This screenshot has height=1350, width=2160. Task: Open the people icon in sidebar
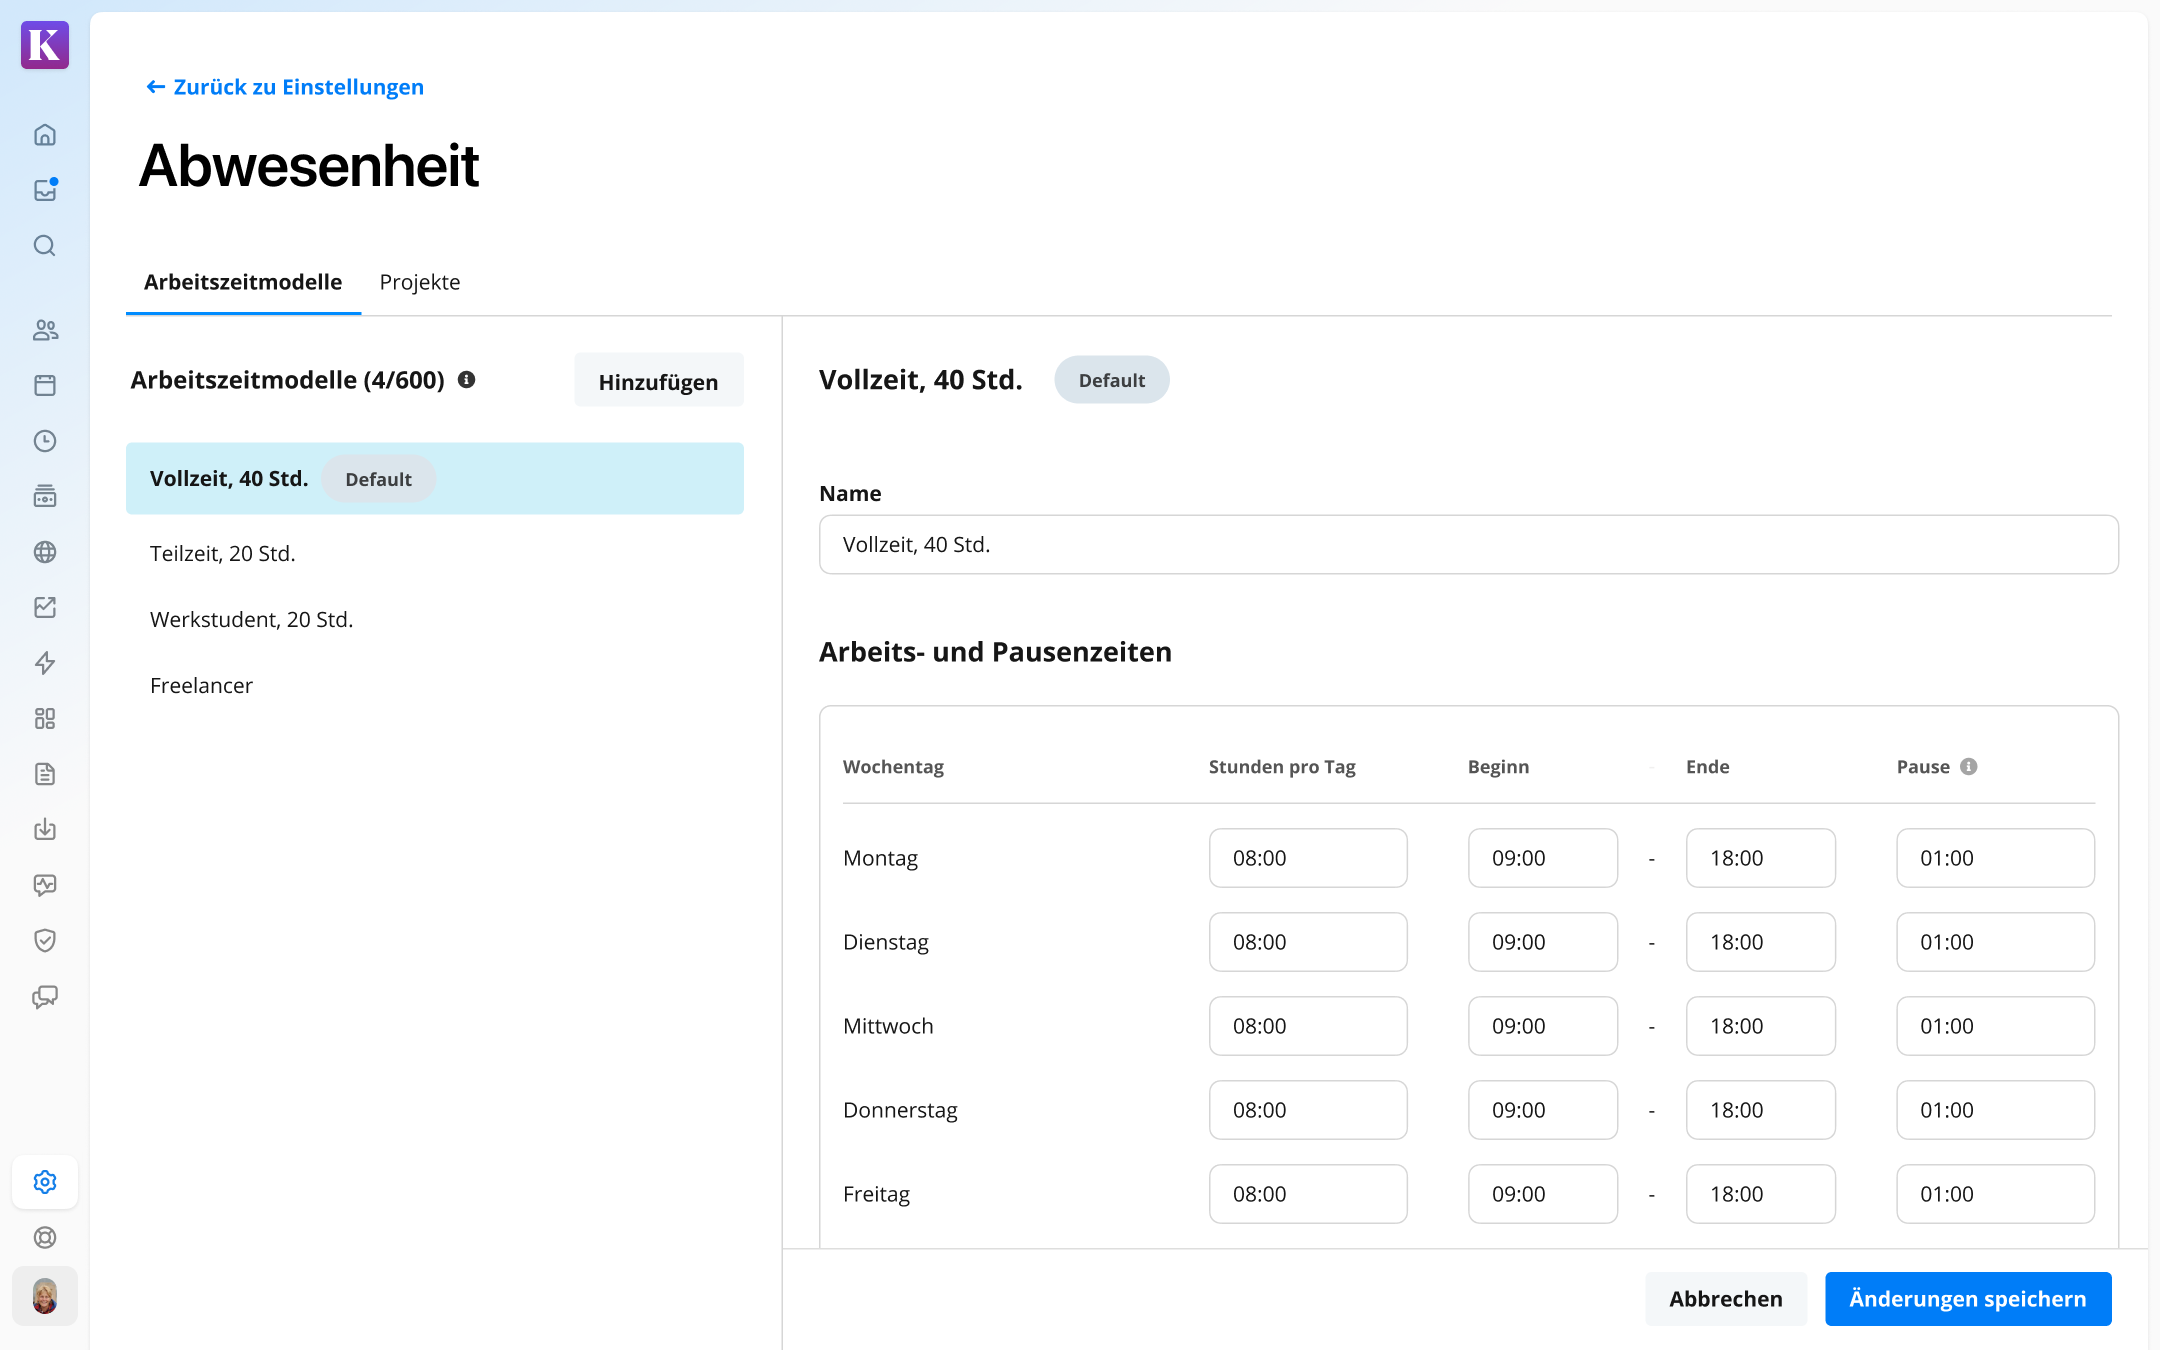pyautogui.click(x=45, y=330)
